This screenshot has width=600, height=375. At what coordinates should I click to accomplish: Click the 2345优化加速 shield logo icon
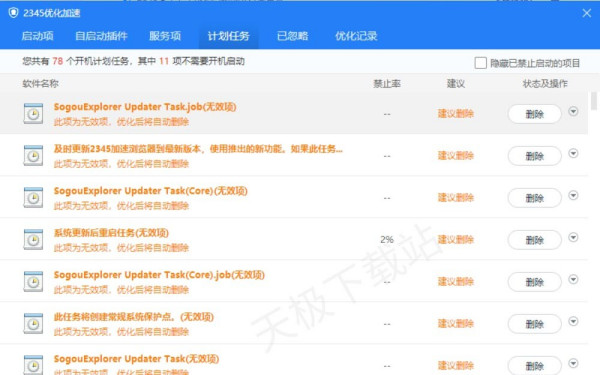(13, 13)
